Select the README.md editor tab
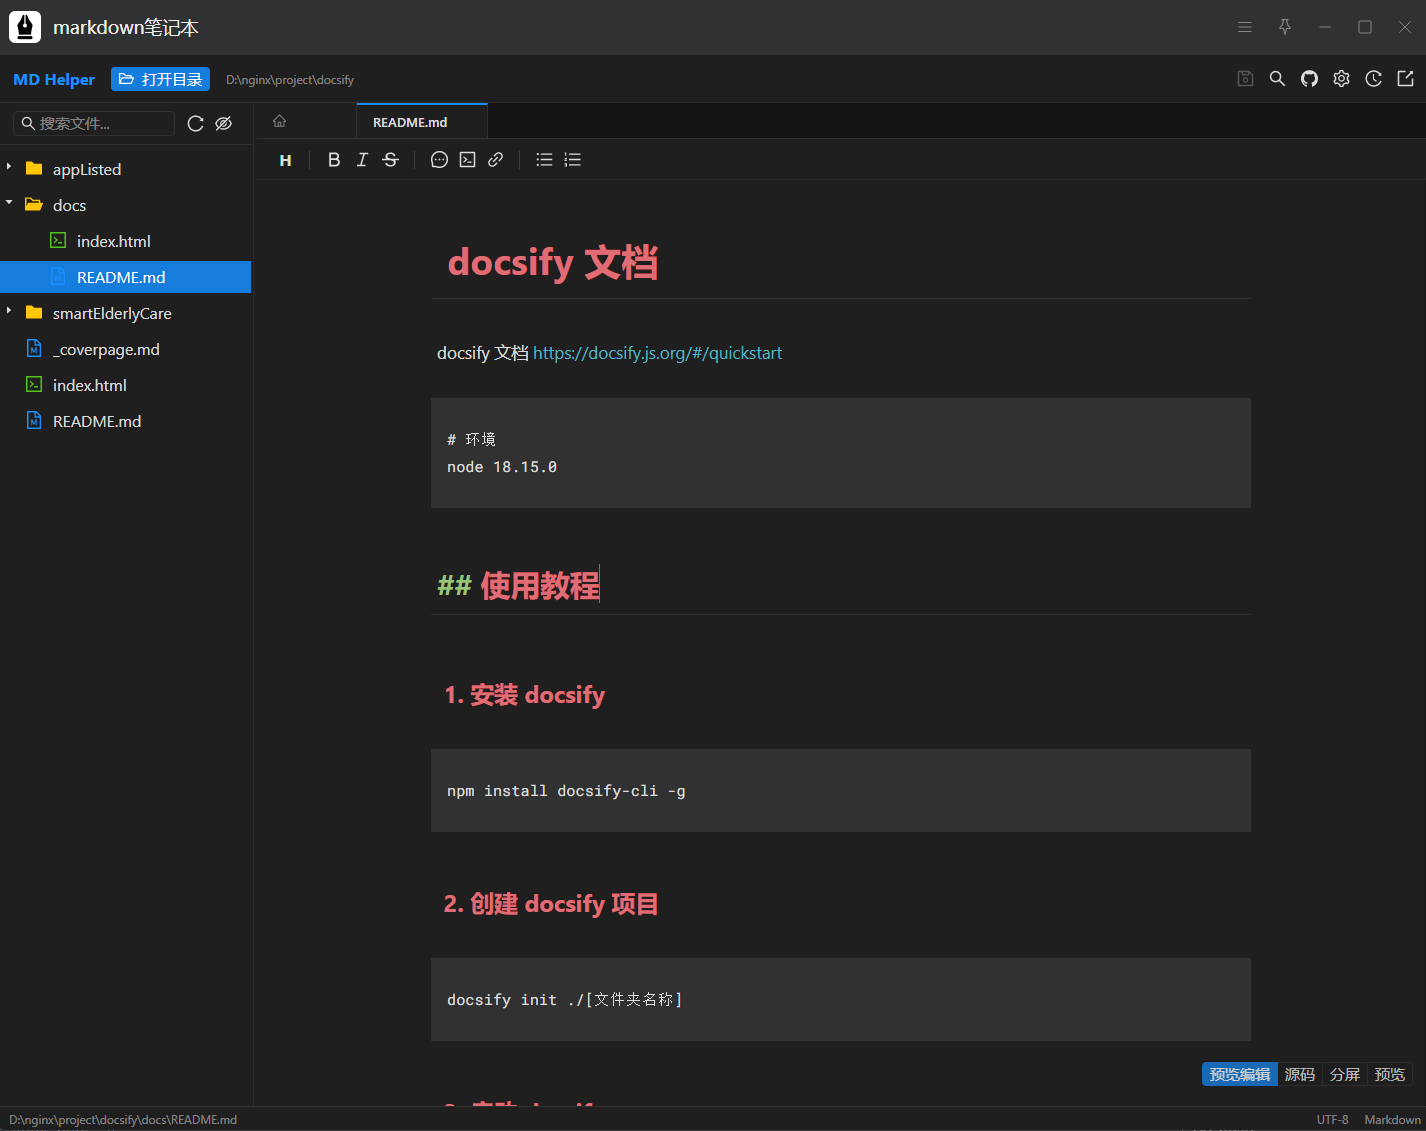This screenshot has height=1131, width=1426. tap(410, 122)
